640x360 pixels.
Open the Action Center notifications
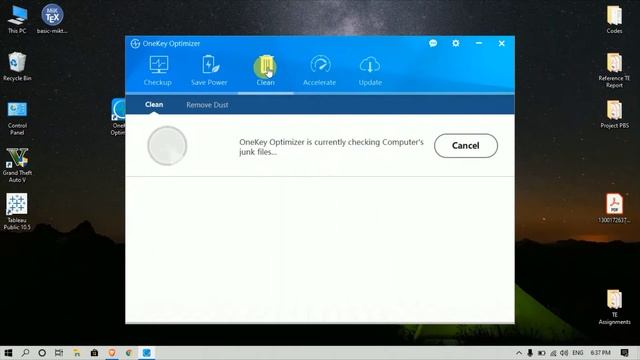(624, 353)
